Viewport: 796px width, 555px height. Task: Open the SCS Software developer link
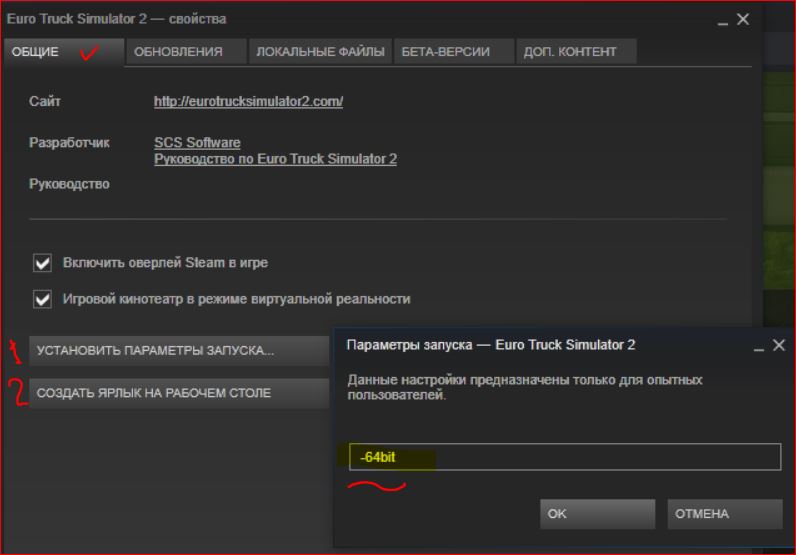(x=197, y=142)
